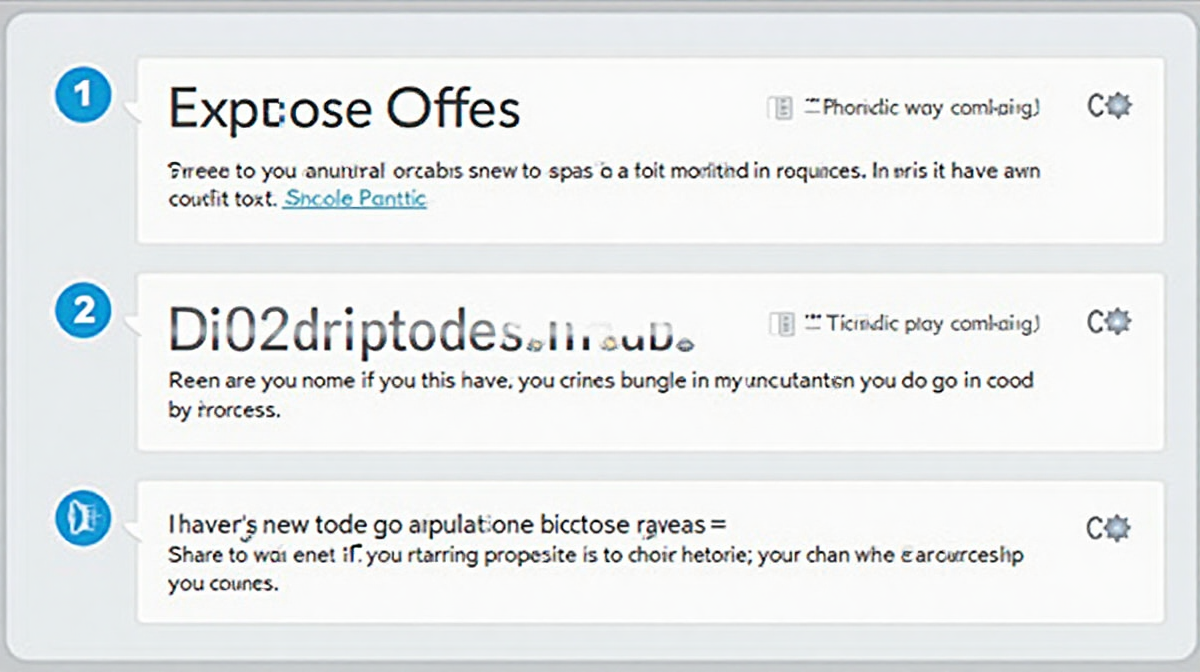Click the Ihaver's new tode heading line
The image size is (1200, 672).
447,524
